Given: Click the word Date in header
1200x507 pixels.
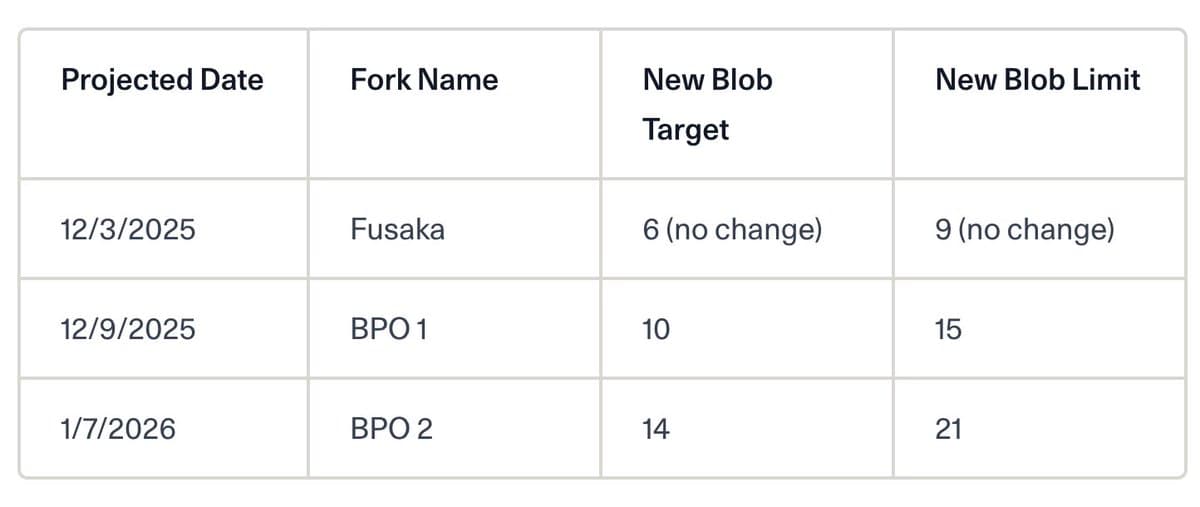Looking at the screenshot, I should coord(232,80).
